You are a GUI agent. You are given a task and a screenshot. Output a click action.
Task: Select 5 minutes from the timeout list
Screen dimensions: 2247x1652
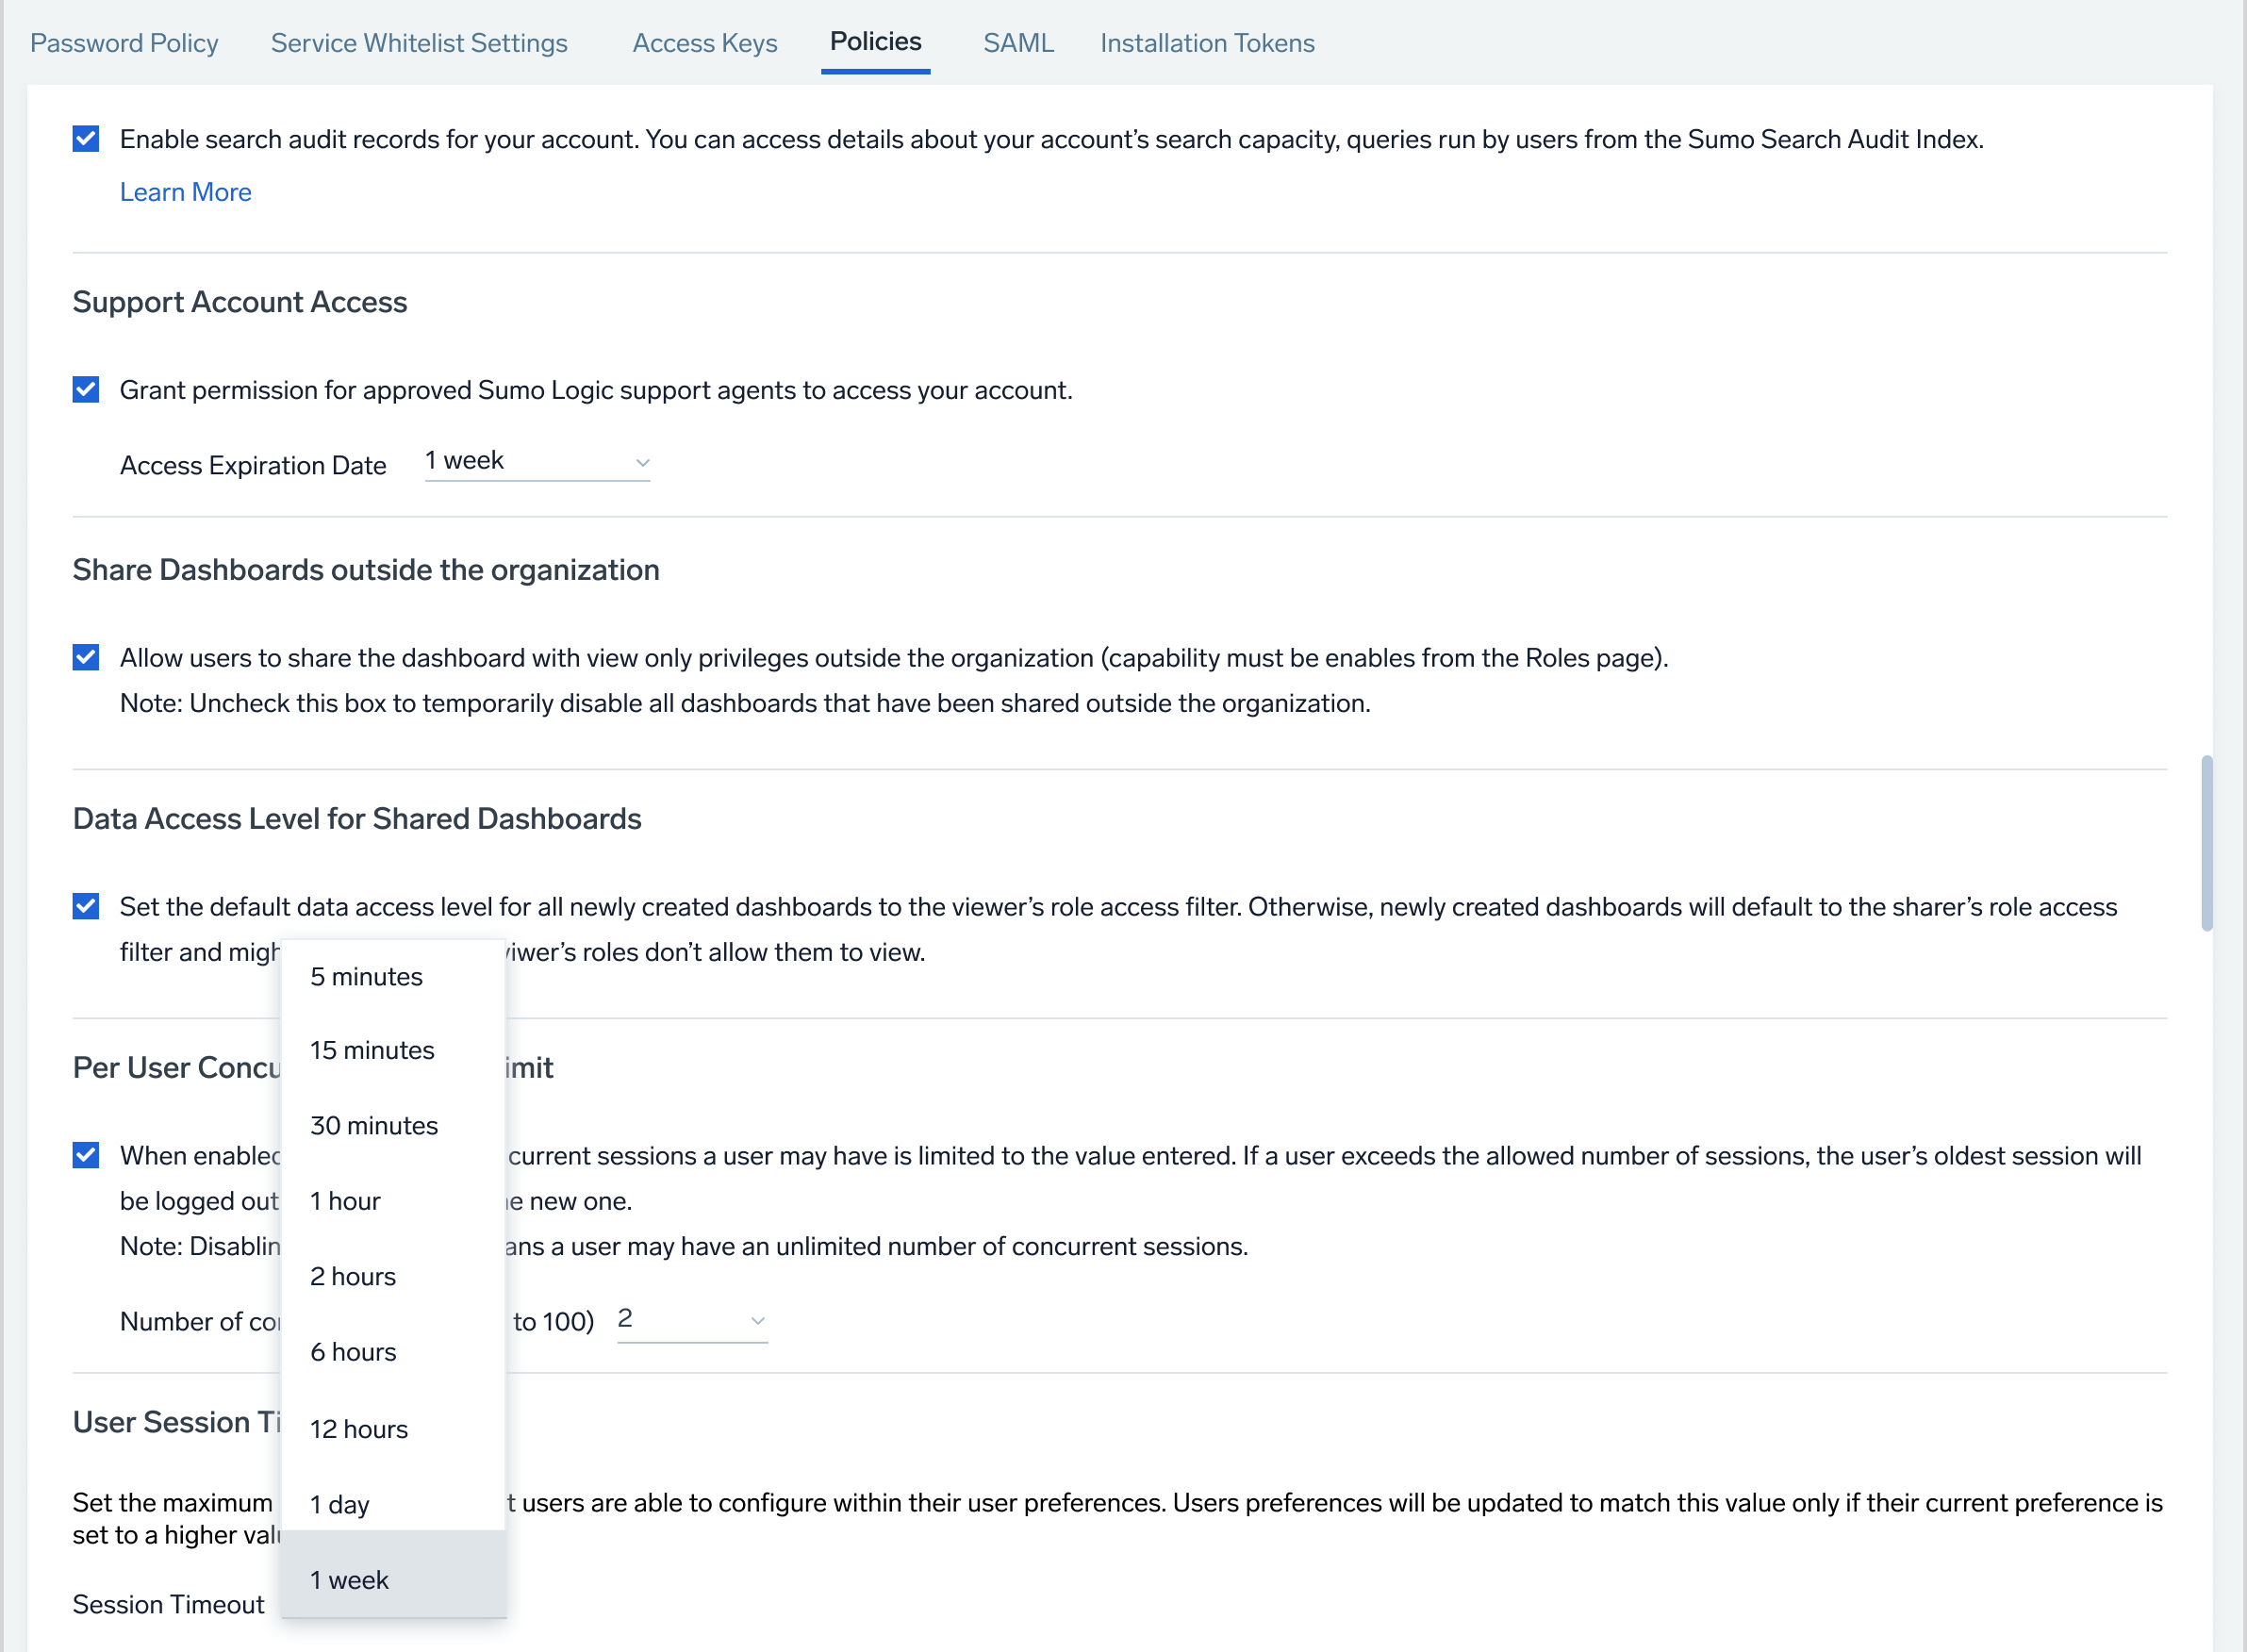click(366, 976)
